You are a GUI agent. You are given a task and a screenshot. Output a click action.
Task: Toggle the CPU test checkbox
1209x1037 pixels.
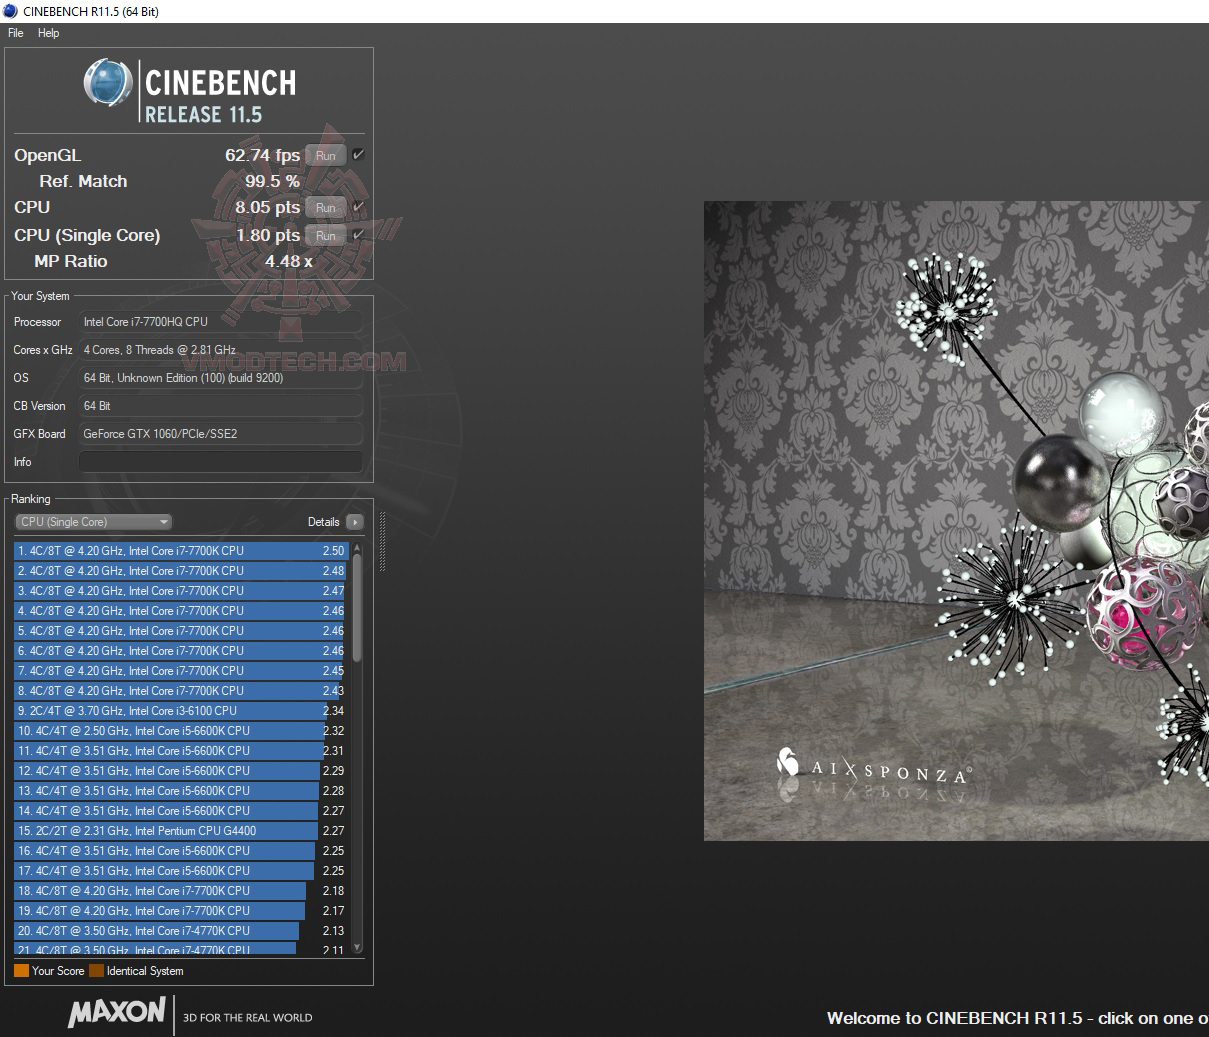(358, 207)
